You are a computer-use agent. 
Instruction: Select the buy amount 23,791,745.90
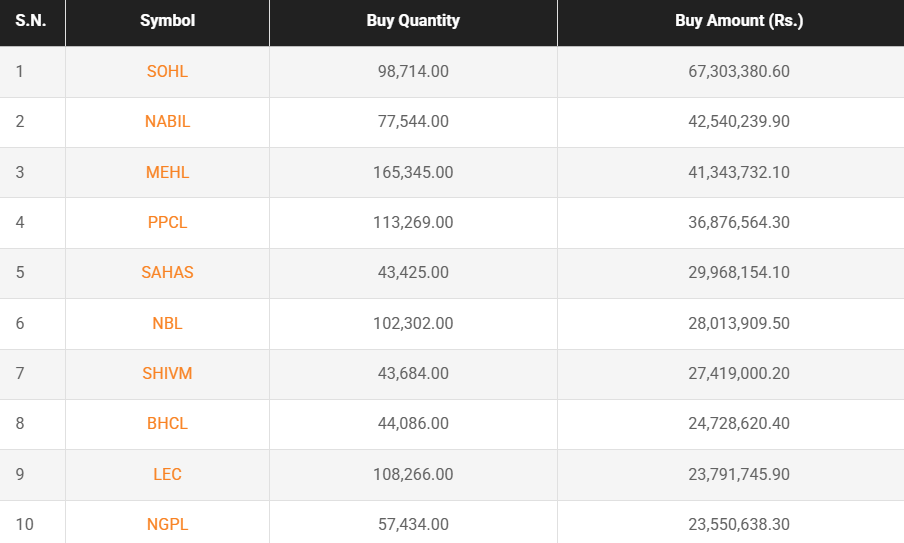[739, 474]
